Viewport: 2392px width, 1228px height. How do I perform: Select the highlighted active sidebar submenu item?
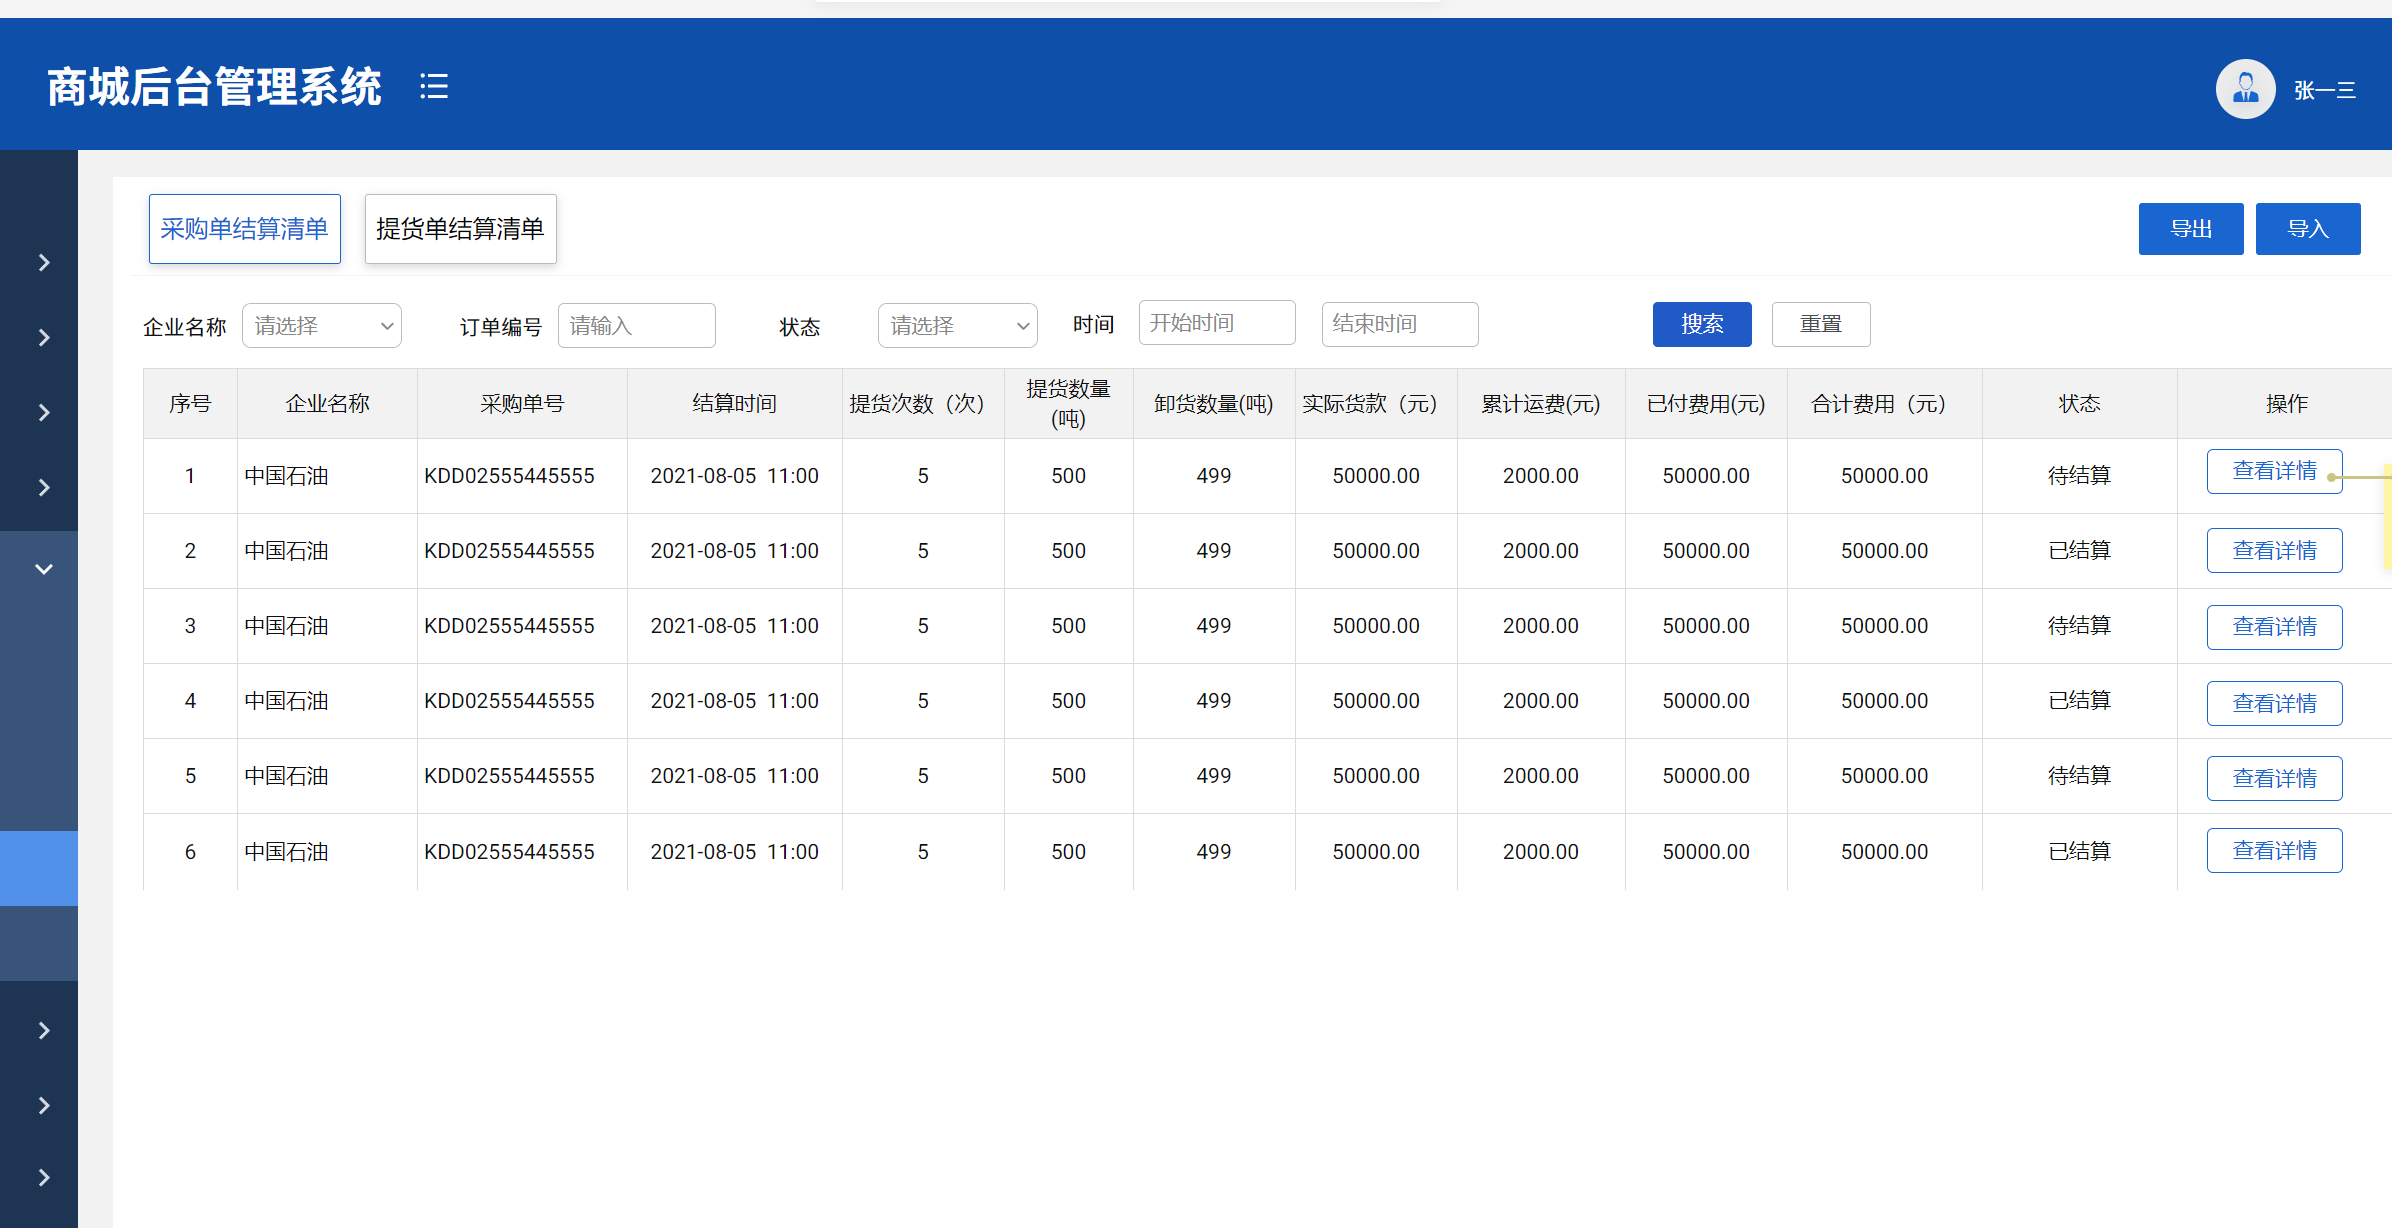pos(39,868)
